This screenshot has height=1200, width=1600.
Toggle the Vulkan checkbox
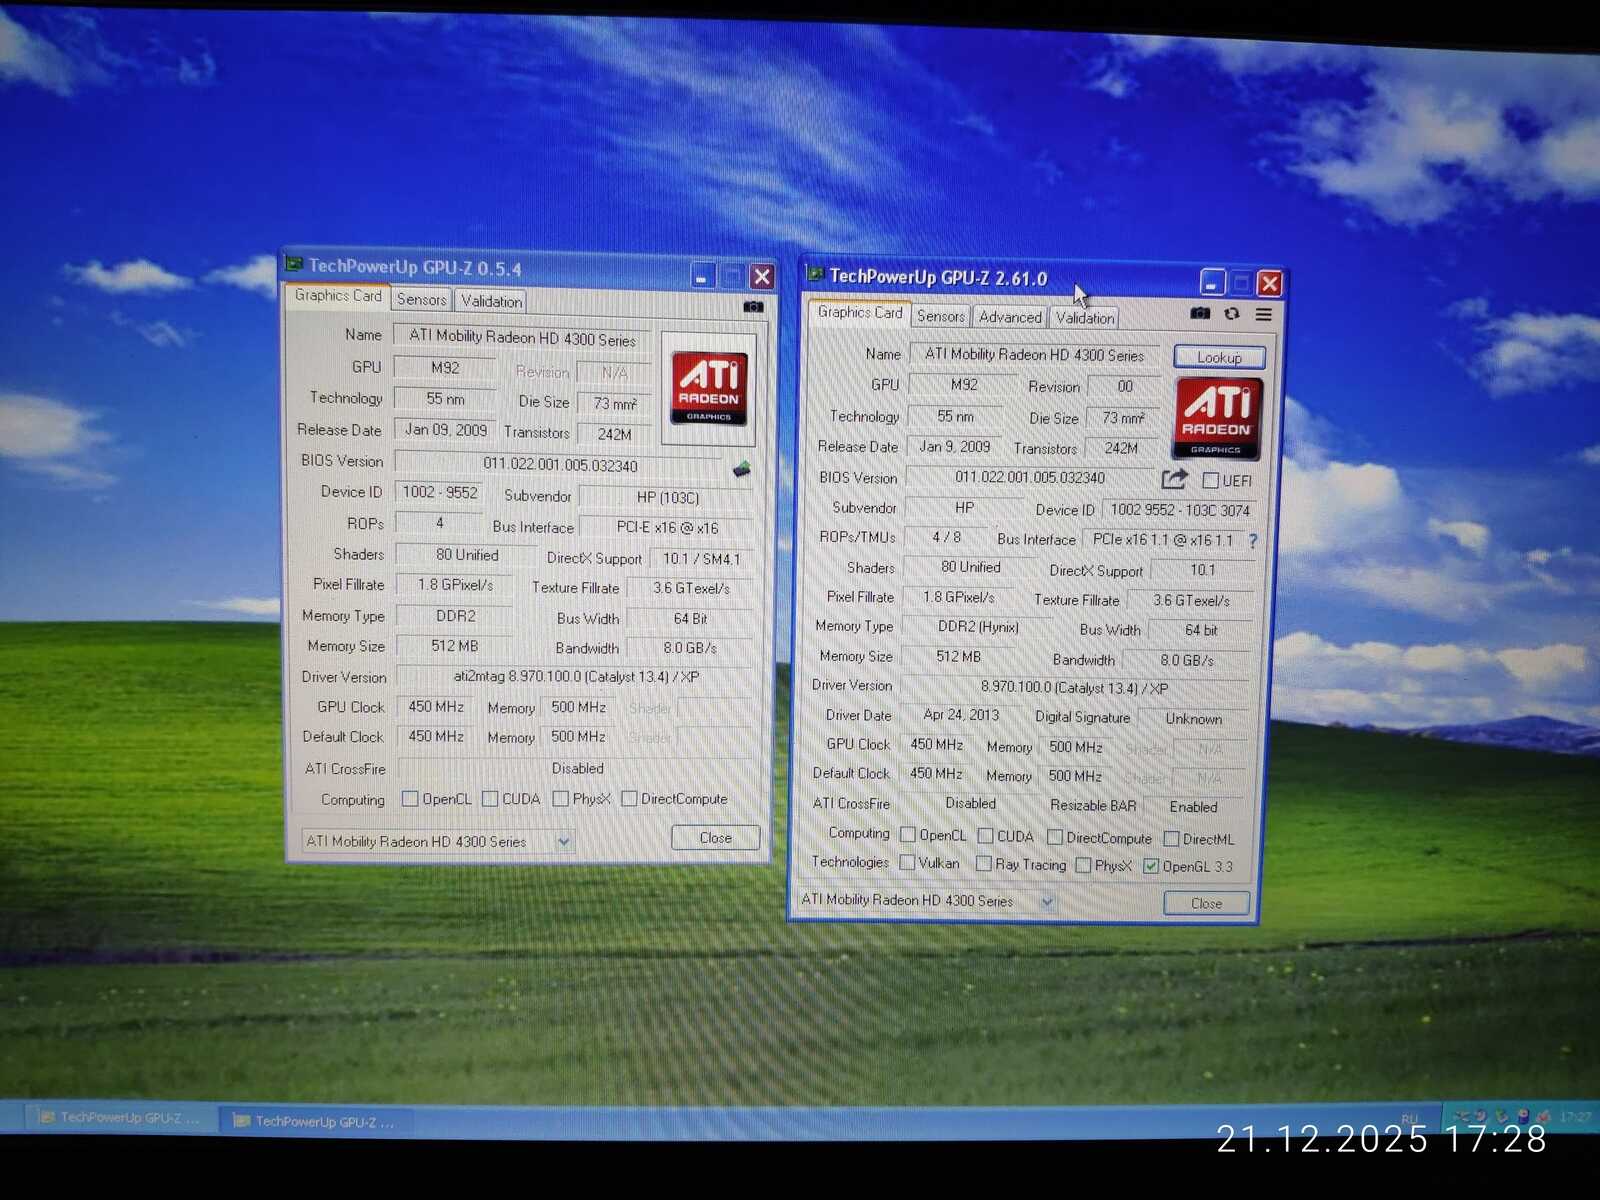[x=907, y=862]
